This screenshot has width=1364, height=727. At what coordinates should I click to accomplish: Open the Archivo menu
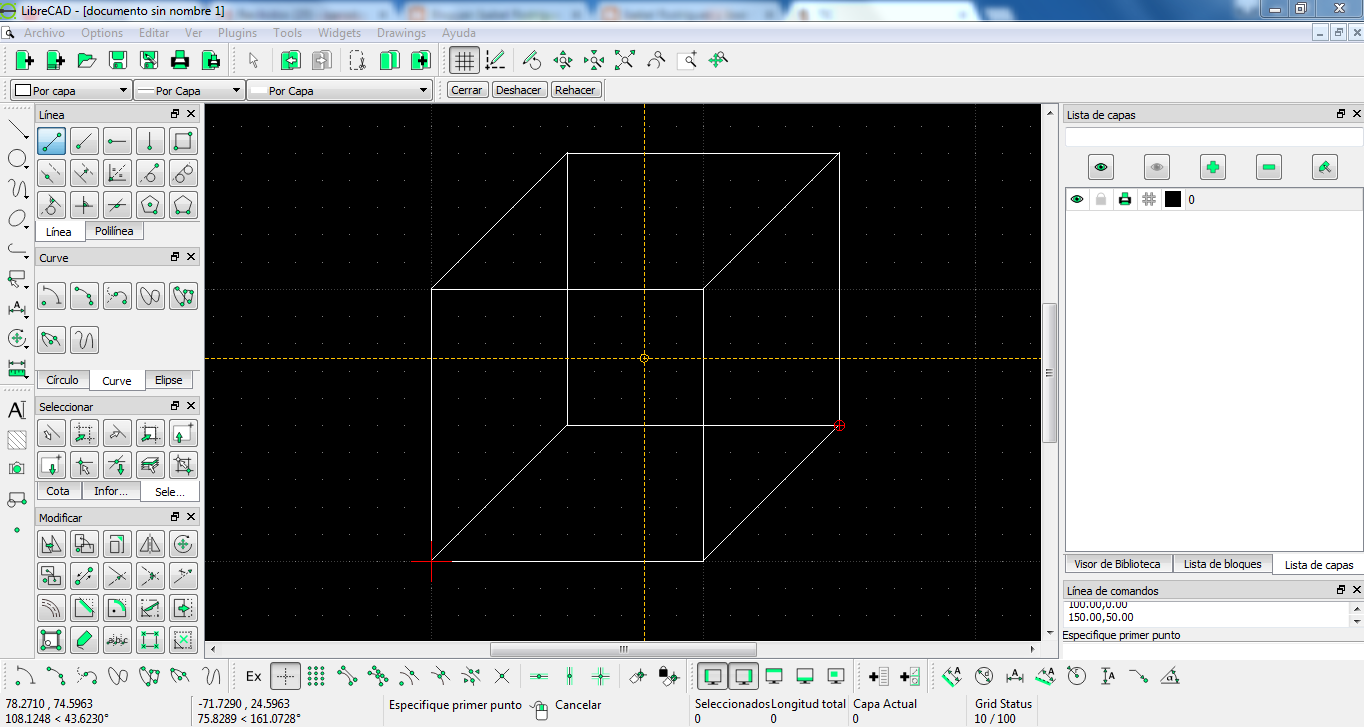coord(44,33)
